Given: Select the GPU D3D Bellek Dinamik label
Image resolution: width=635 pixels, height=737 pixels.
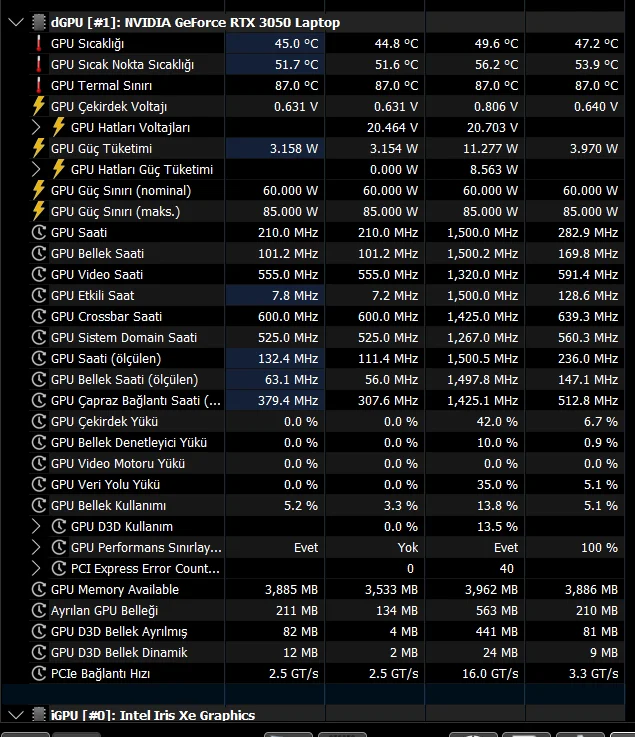Looking at the screenshot, I should pyautogui.click(x=119, y=652).
